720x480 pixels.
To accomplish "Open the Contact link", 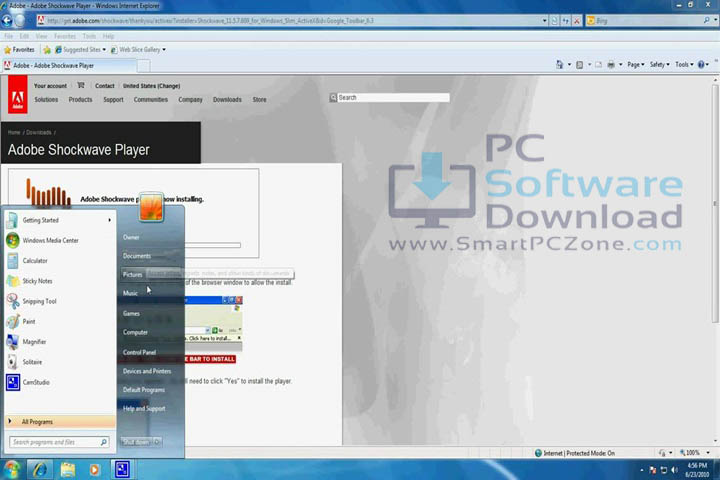I will pos(105,86).
